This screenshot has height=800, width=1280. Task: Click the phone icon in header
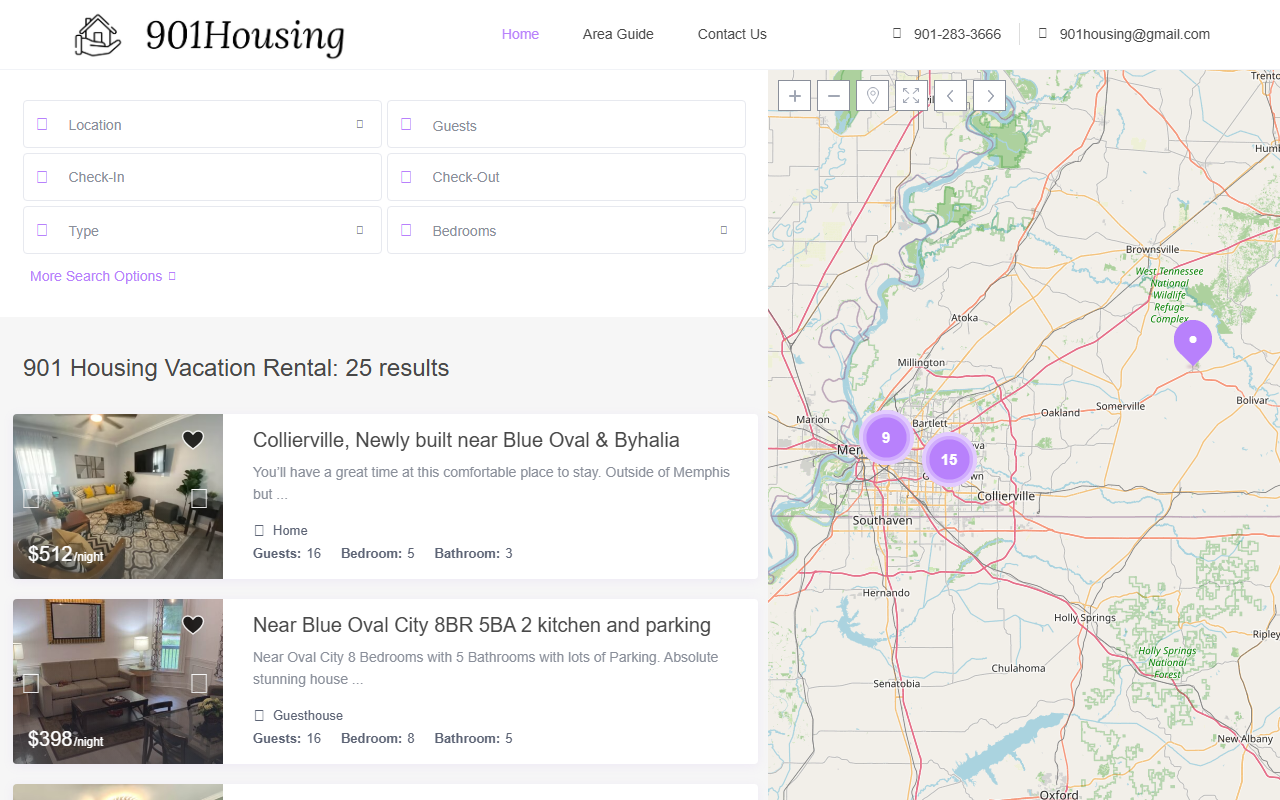click(x=897, y=33)
